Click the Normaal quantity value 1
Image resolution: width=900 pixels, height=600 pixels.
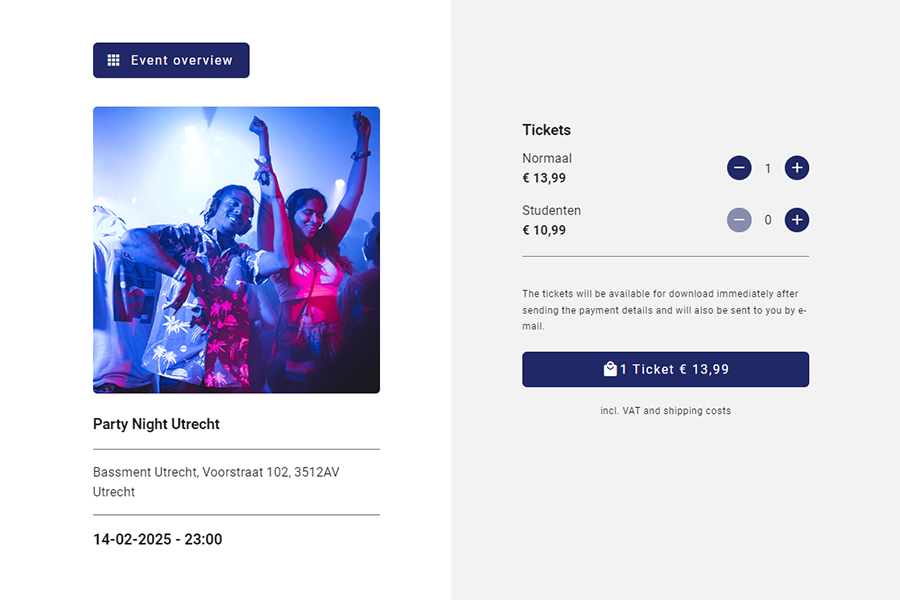tap(768, 168)
